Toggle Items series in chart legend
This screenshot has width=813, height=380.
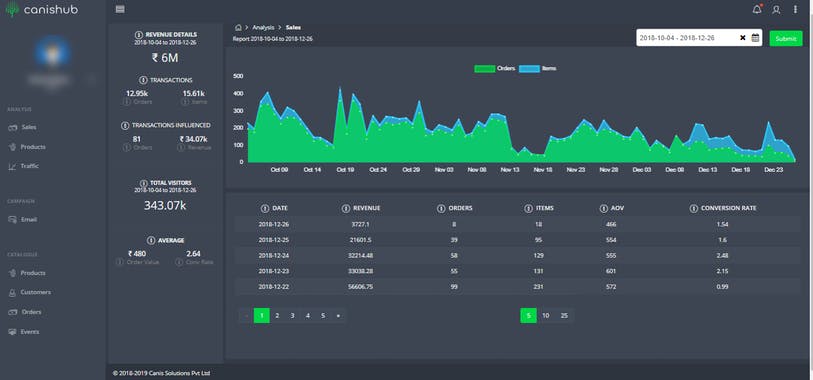538,68
